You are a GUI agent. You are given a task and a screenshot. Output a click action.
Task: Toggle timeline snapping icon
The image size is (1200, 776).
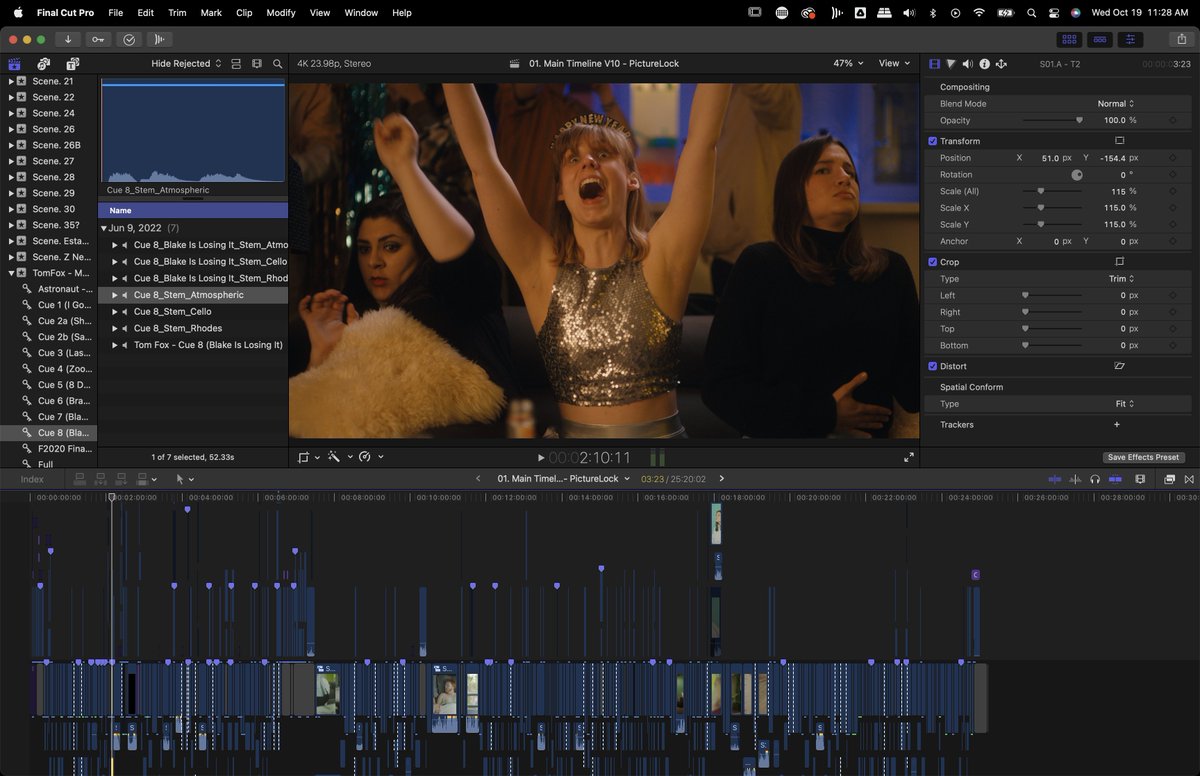pyautogui.click(x=1115, y=479)
